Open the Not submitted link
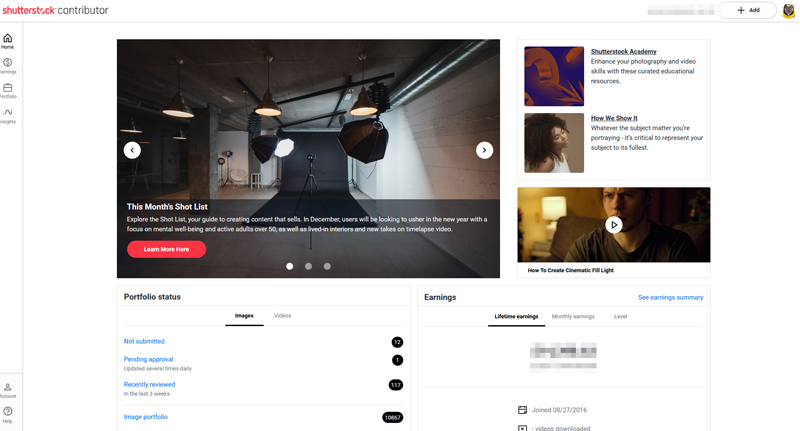This screenshot has width=800, height=431. [144, 341]
